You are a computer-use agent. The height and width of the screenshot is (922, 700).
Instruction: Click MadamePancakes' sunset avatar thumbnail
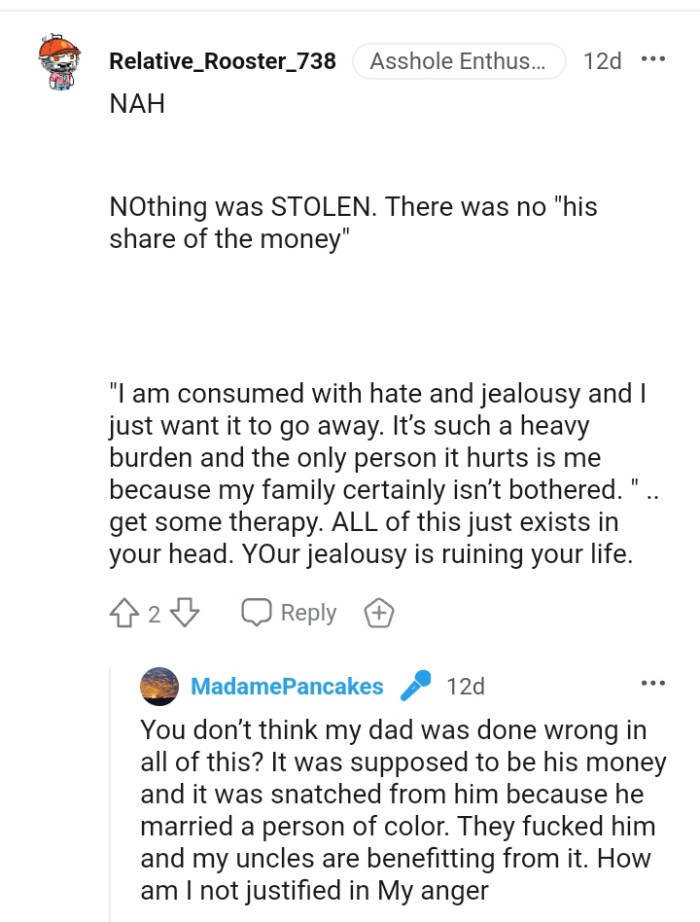coord(157,686)
